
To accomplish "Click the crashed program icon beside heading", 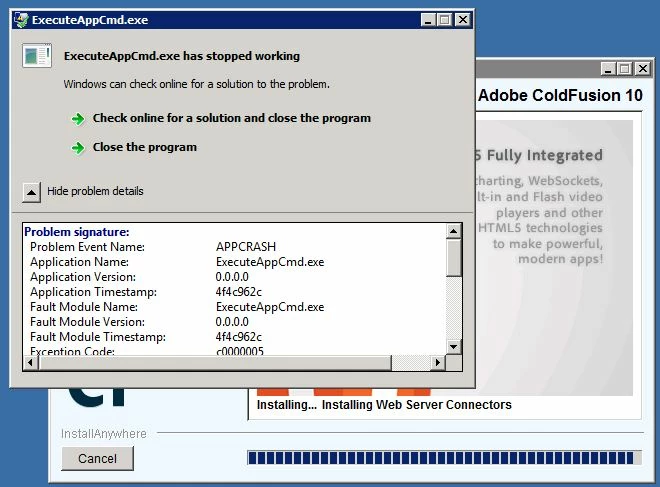I will (37, 56).
